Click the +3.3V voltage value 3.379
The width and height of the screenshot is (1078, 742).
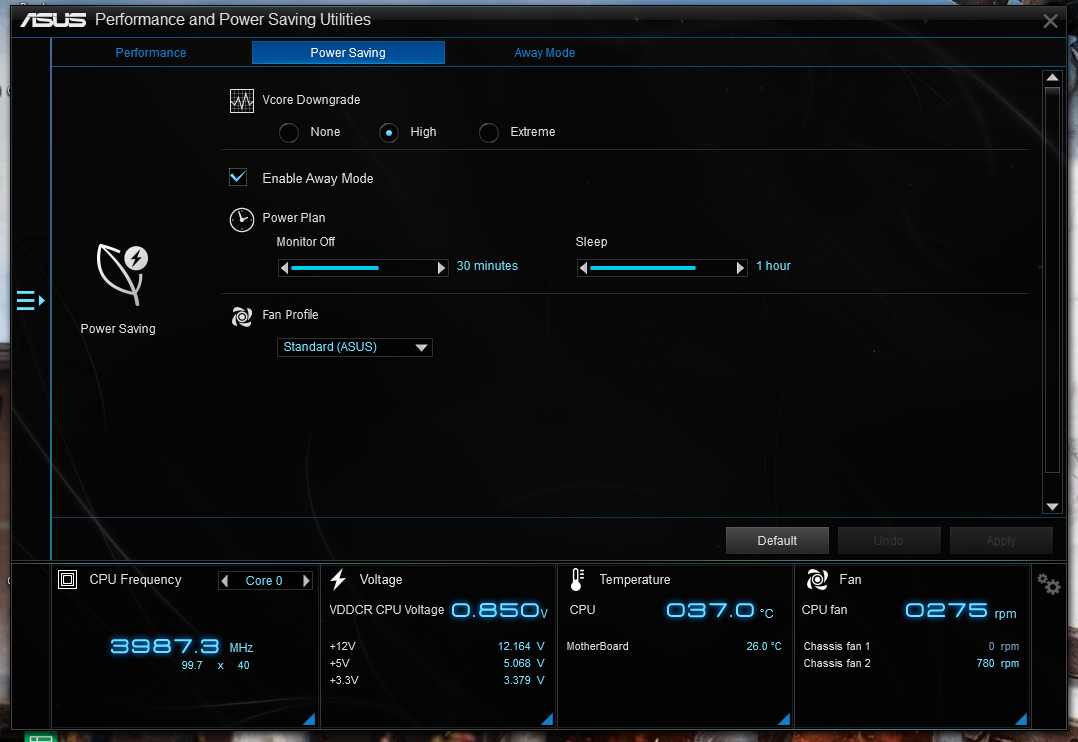pyautogui.click(x=524, y=681)
